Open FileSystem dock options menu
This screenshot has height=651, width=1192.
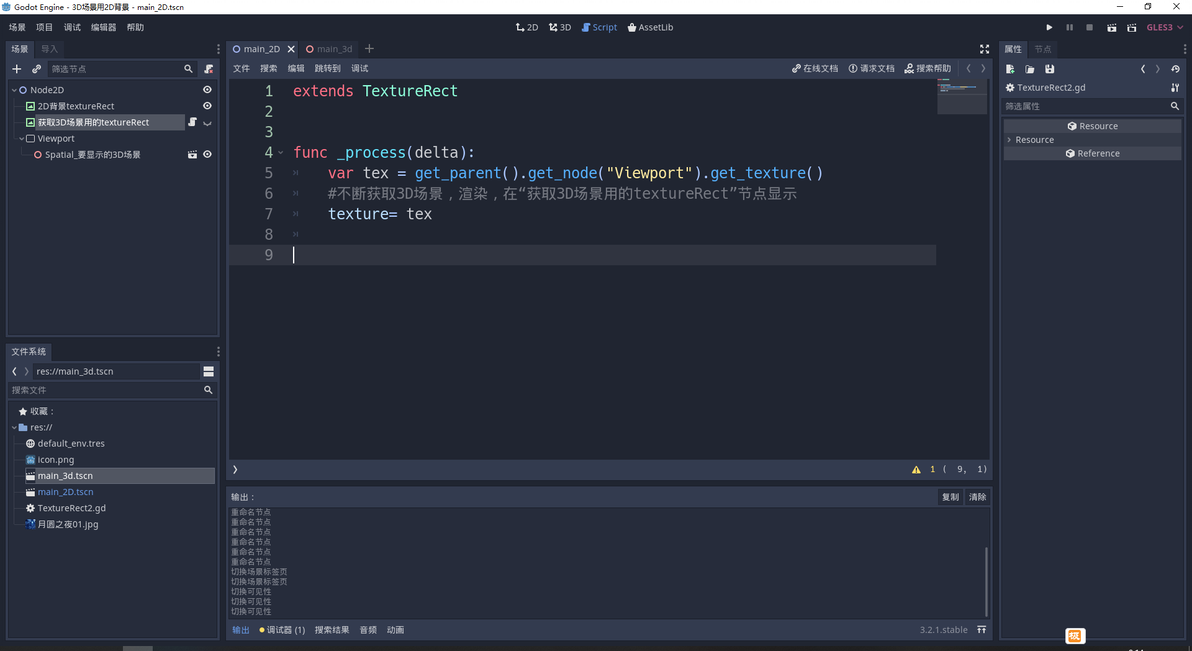click(218, 351)
